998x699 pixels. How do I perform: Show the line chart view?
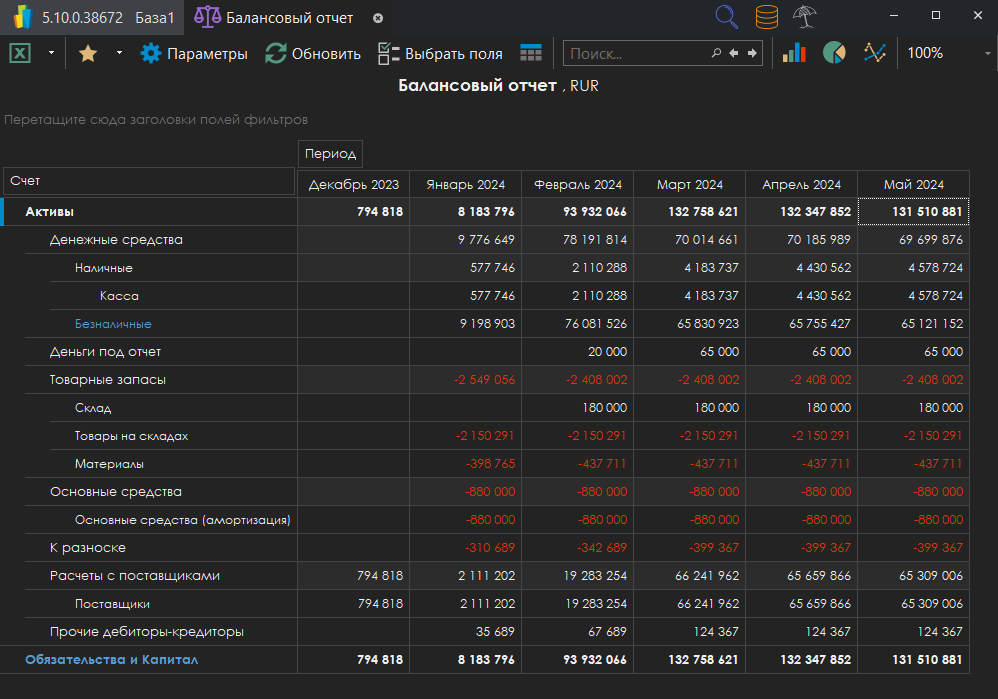(875, 53)
